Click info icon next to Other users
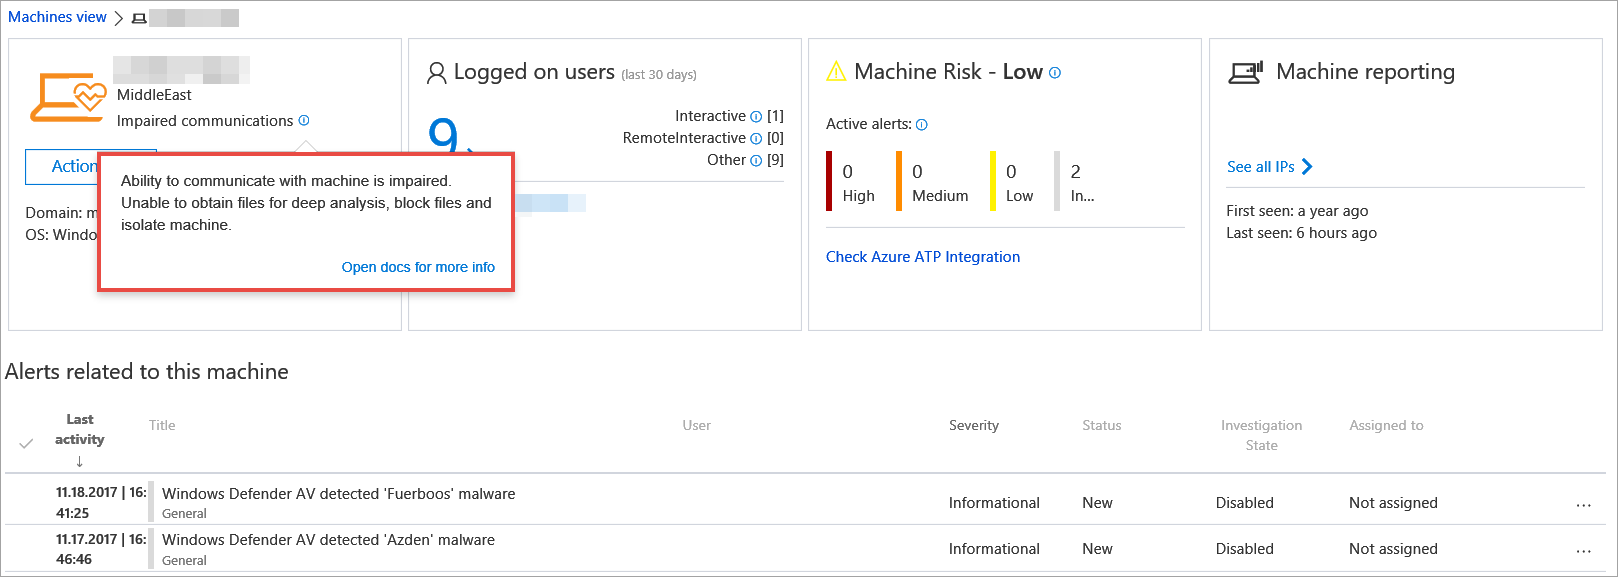The image size is (1618, 577). point(756,161)
